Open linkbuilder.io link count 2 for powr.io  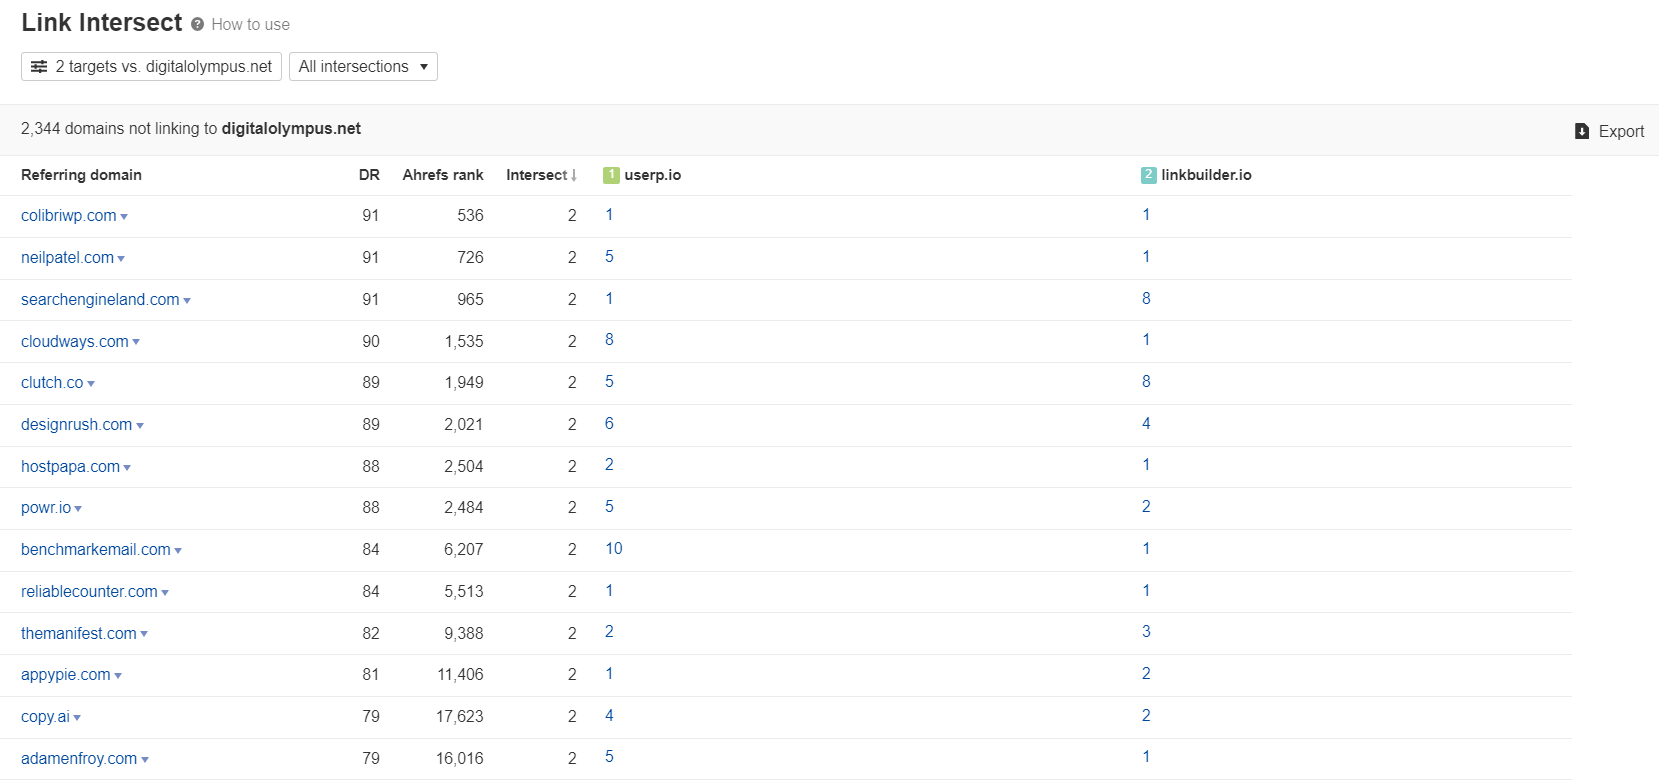pyautogui.click(x=1146, y=507)
